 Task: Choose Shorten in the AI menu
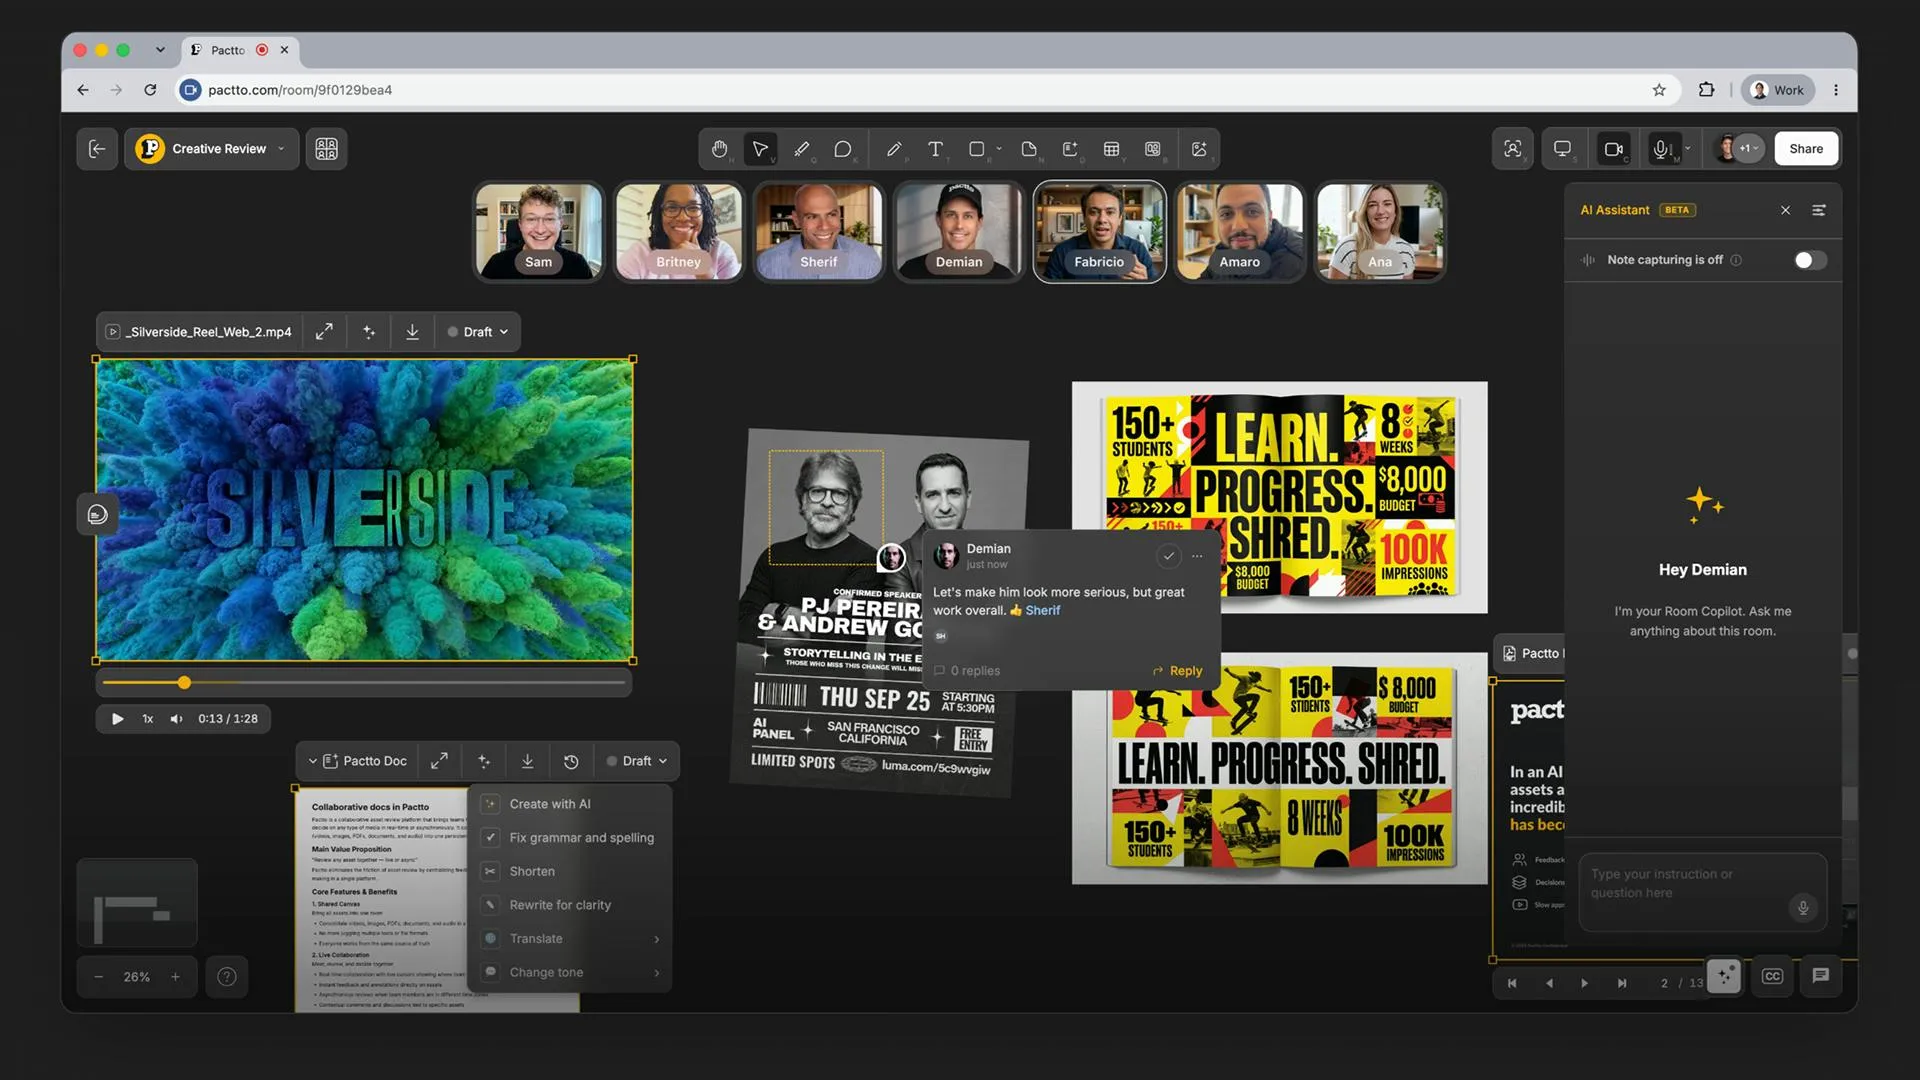click(x=570, y=871)
